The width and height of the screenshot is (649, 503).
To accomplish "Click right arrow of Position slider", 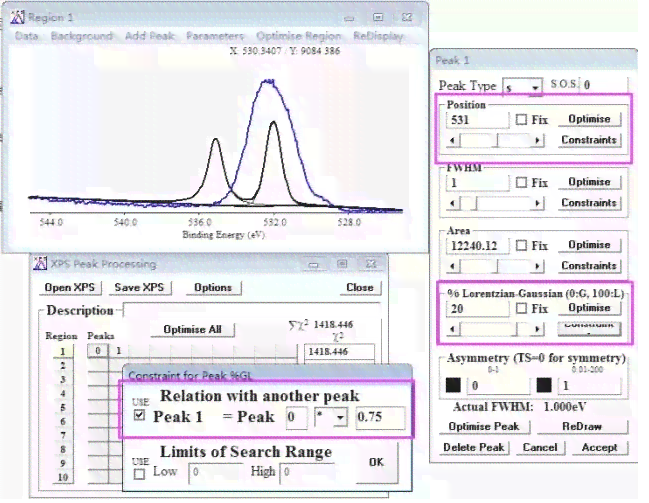I will pos(537,141).
